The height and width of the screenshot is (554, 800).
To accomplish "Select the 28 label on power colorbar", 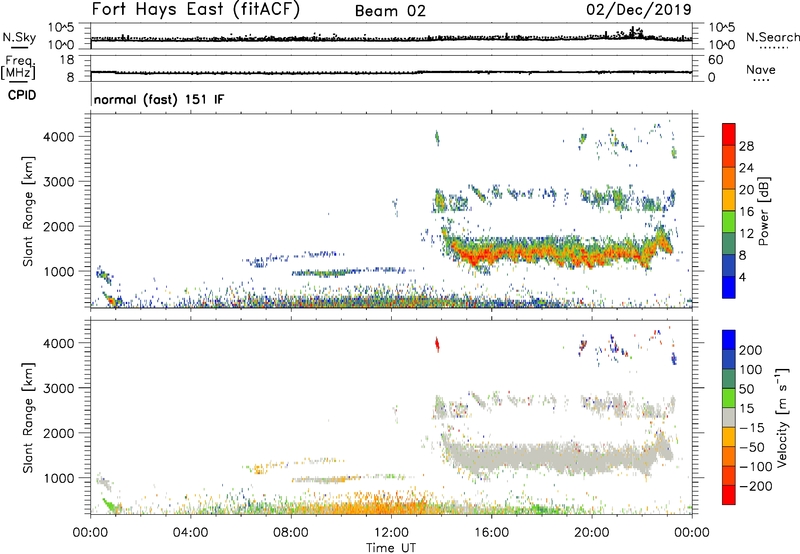I will point(746,146).
